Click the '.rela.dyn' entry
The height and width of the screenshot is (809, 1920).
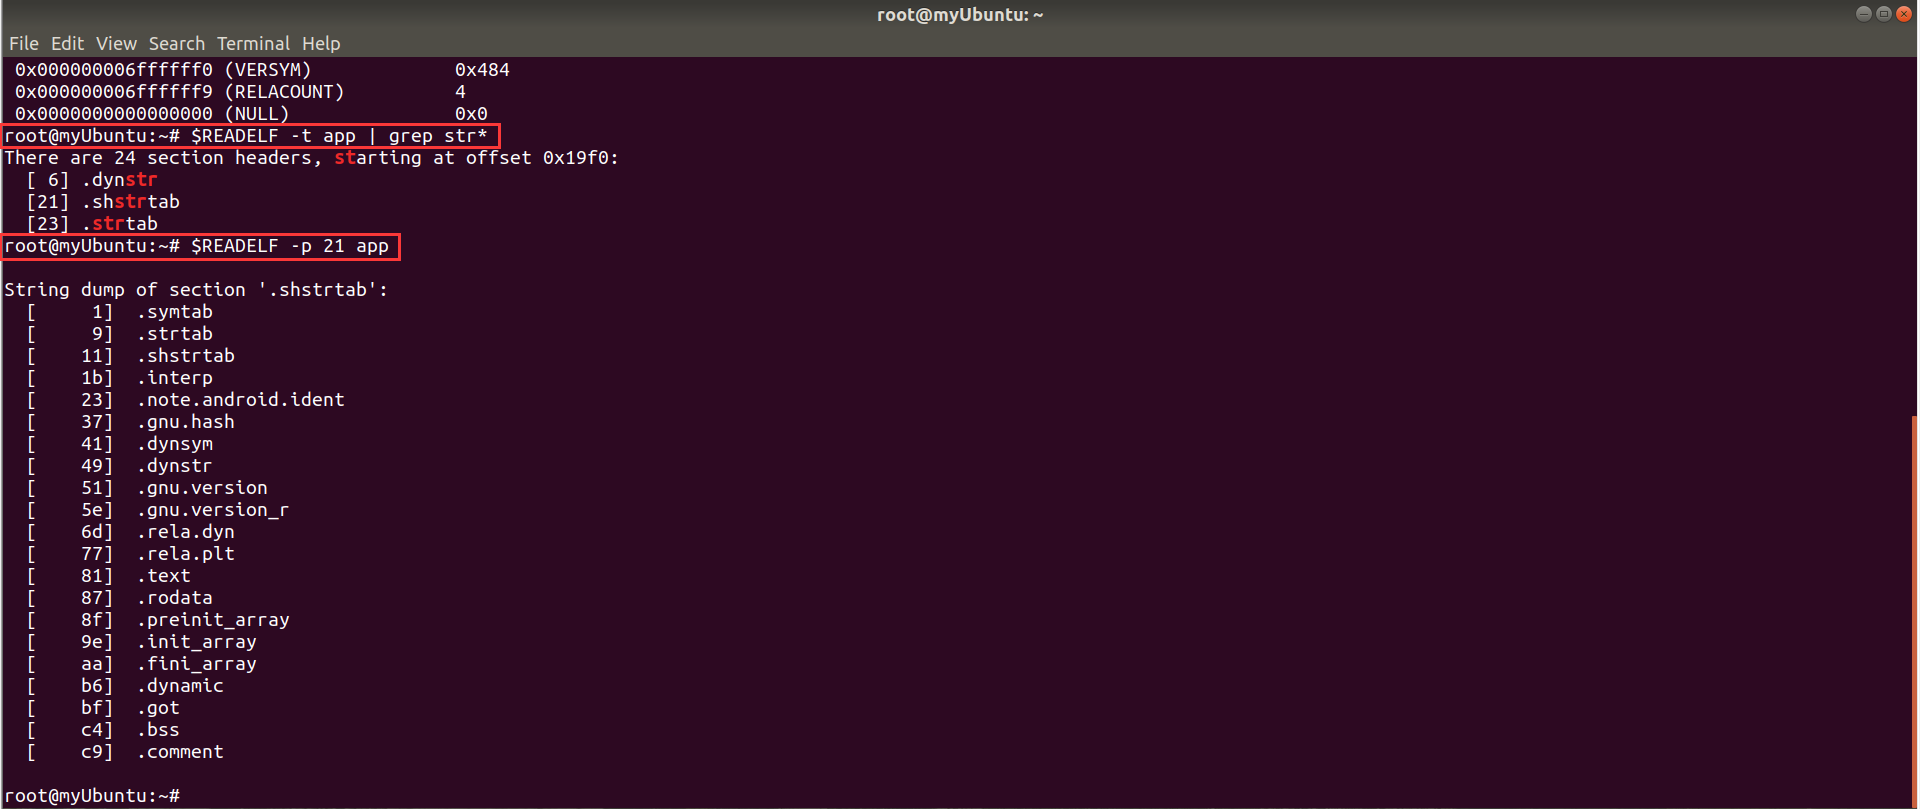coord(186,532)
